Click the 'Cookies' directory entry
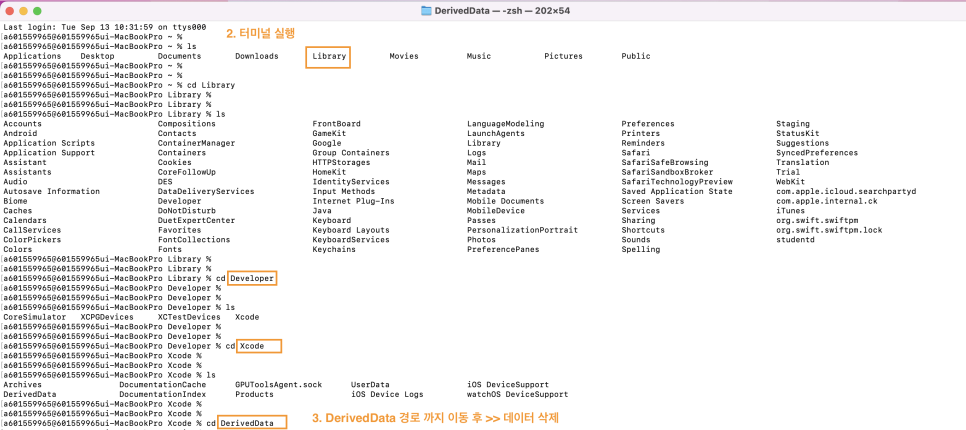 [174, 162]
